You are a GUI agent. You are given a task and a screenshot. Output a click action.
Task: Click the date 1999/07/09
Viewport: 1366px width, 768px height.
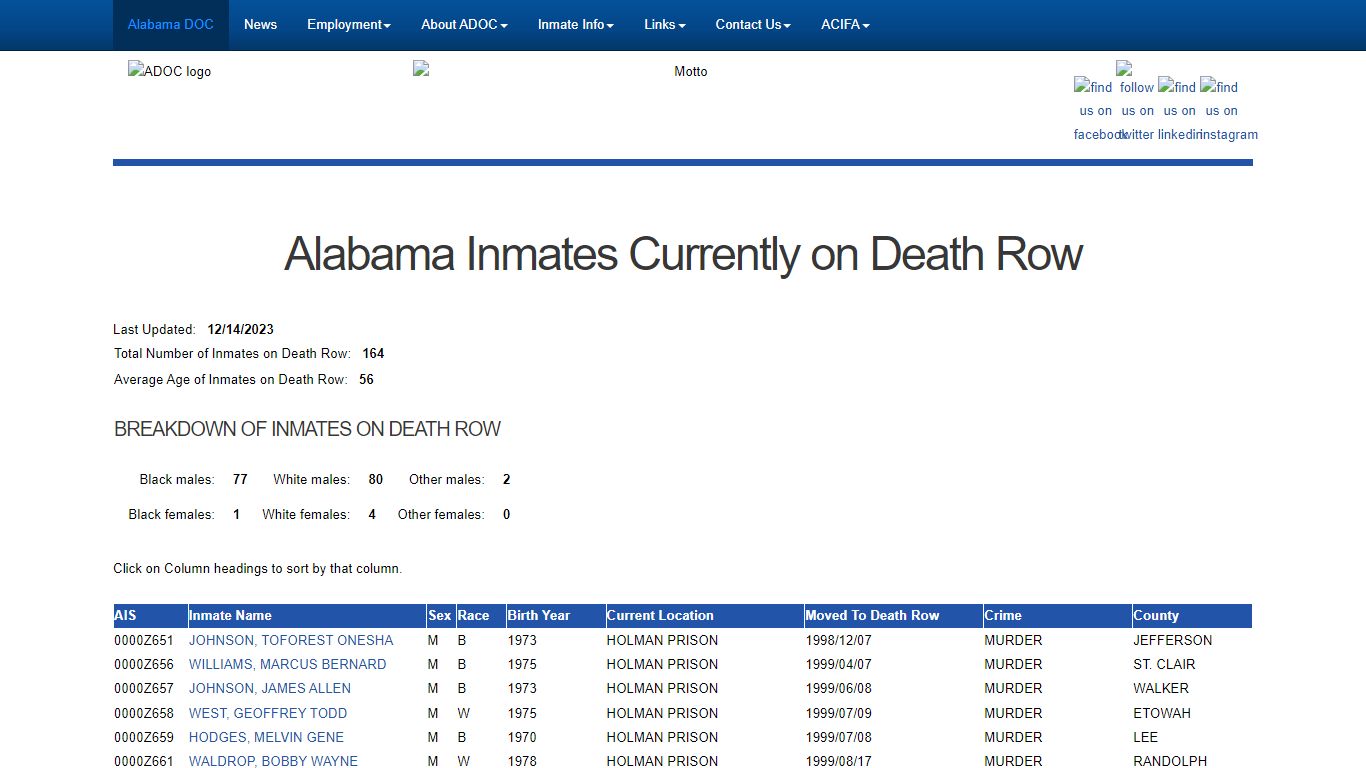pyautogui.click(x=838, y=713)
